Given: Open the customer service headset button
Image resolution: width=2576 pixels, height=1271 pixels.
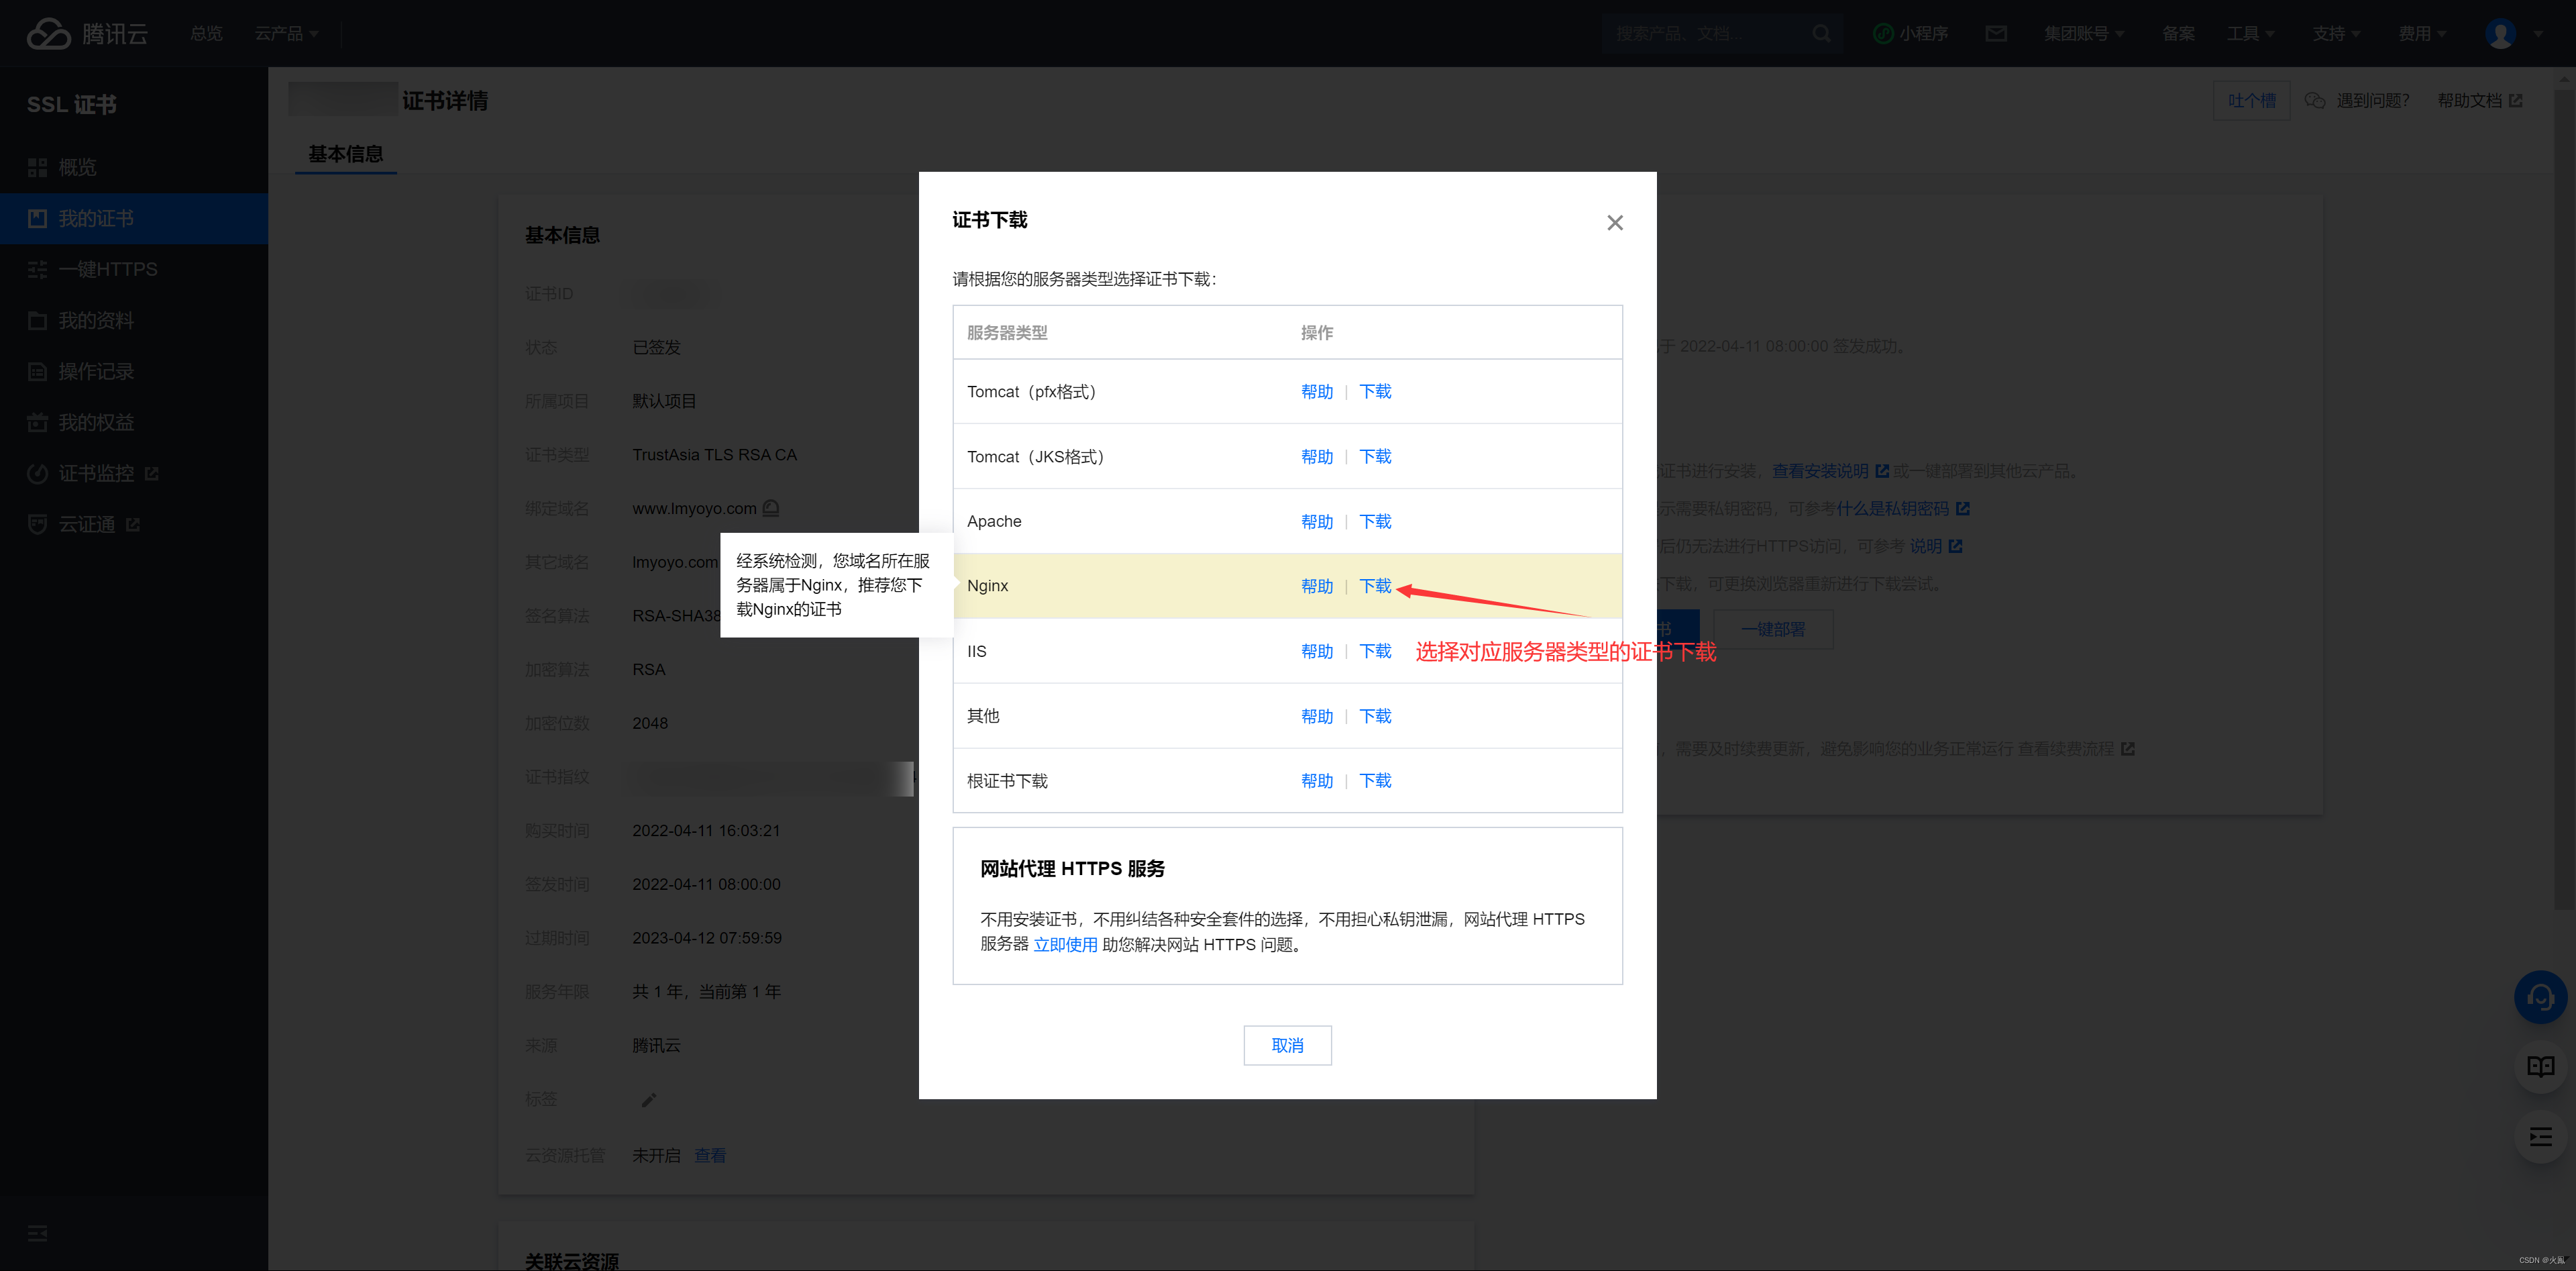Looking at the screenshot, I should tap(2540, 996).
